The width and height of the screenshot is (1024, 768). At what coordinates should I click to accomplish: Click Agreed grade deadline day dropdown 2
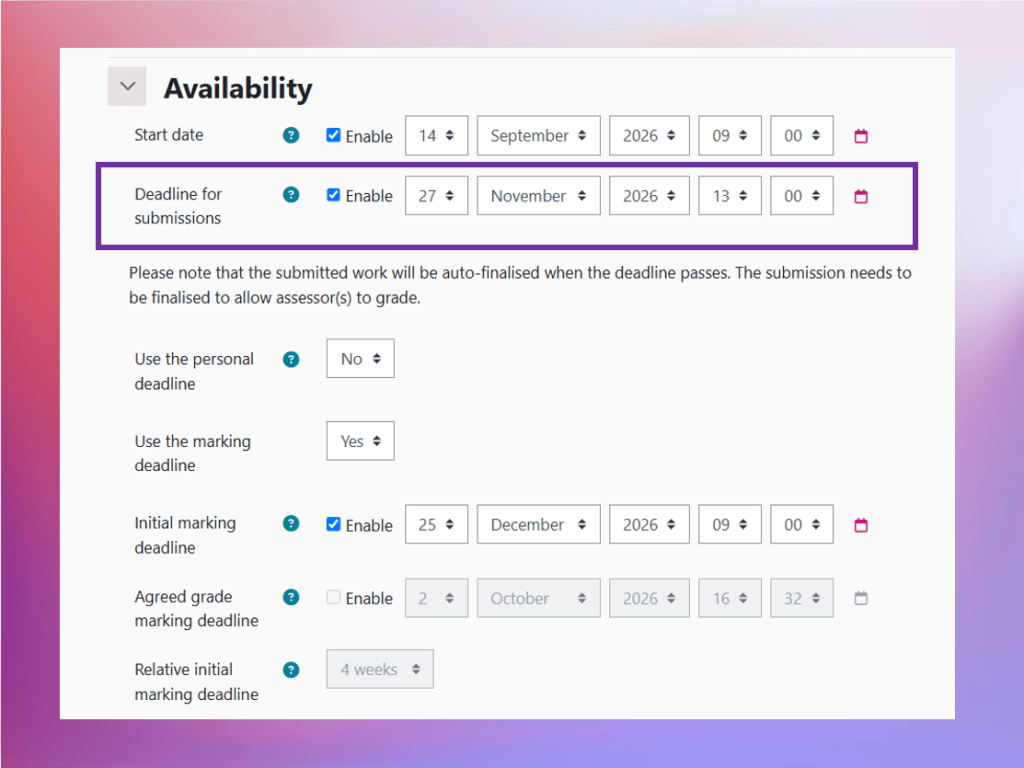point(436,598)
